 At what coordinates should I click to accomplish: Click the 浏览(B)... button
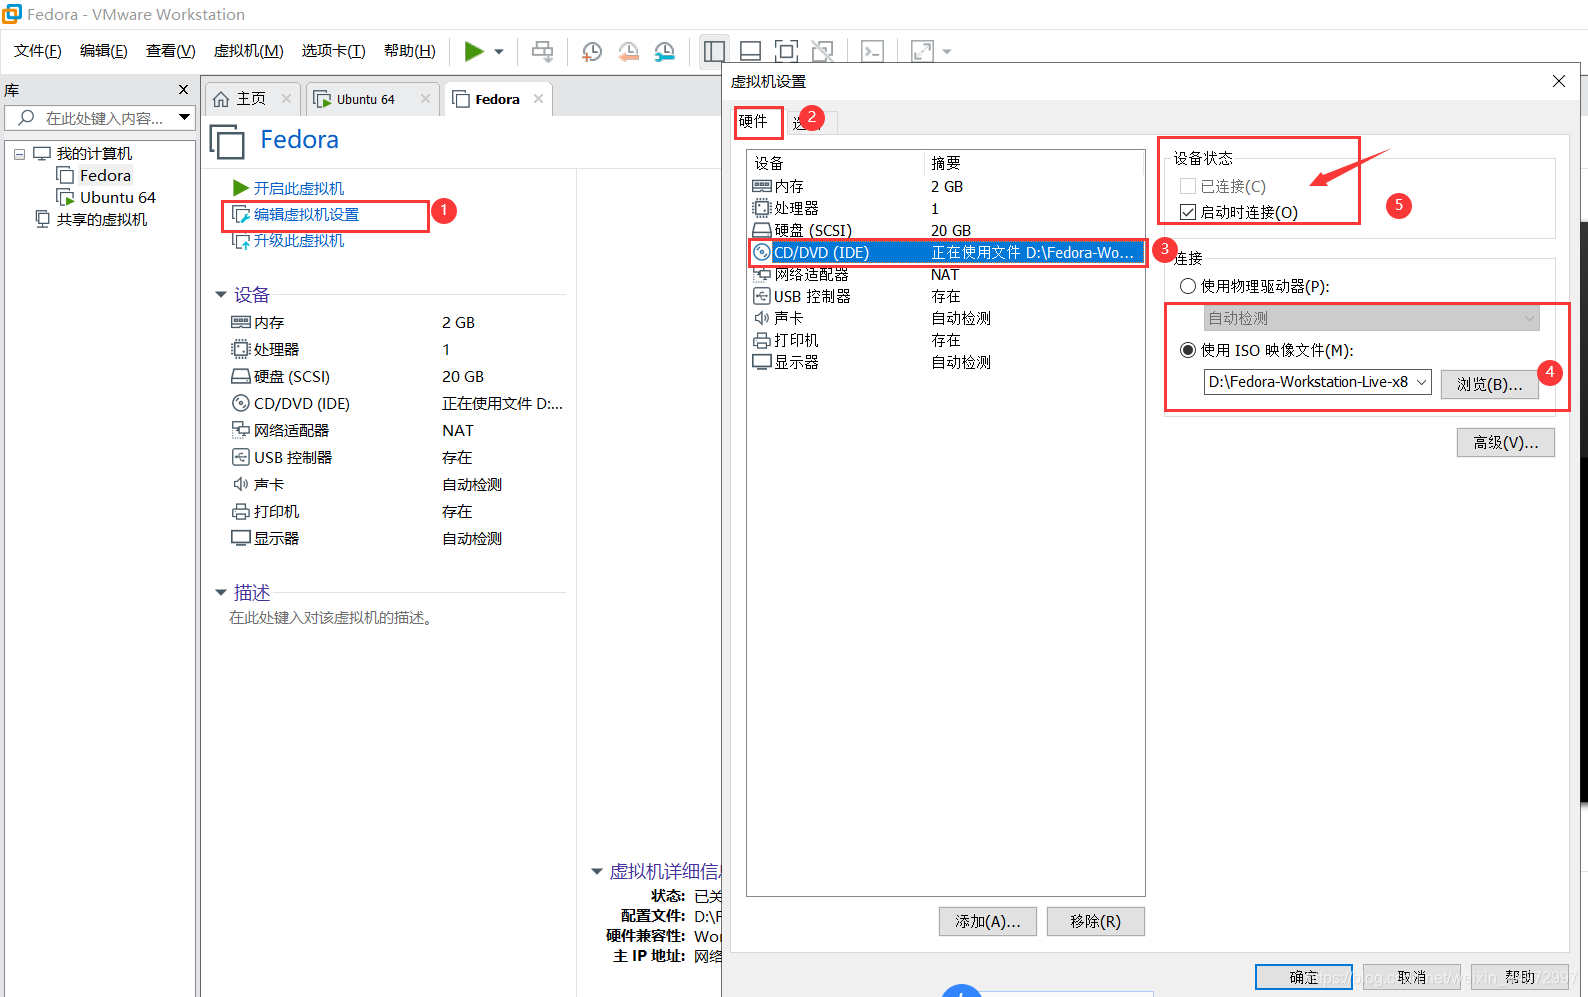coord(1489,384)
